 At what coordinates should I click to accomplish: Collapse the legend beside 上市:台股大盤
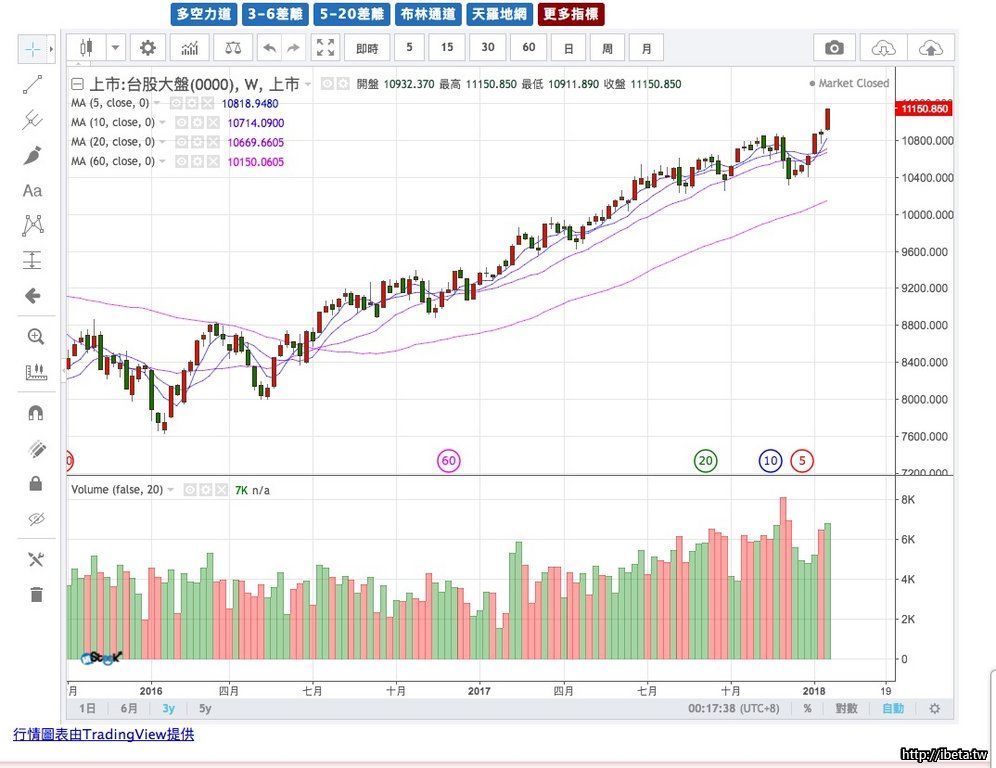click(x=76, y=84)
